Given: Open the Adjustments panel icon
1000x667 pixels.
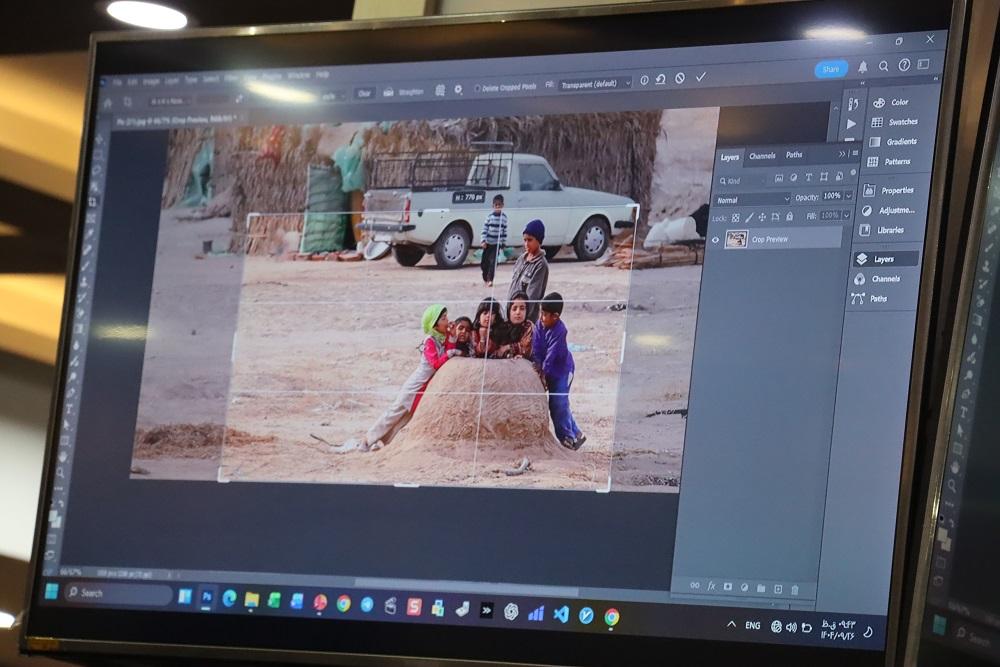Looking at the screenshot, I should pos(867,211).
